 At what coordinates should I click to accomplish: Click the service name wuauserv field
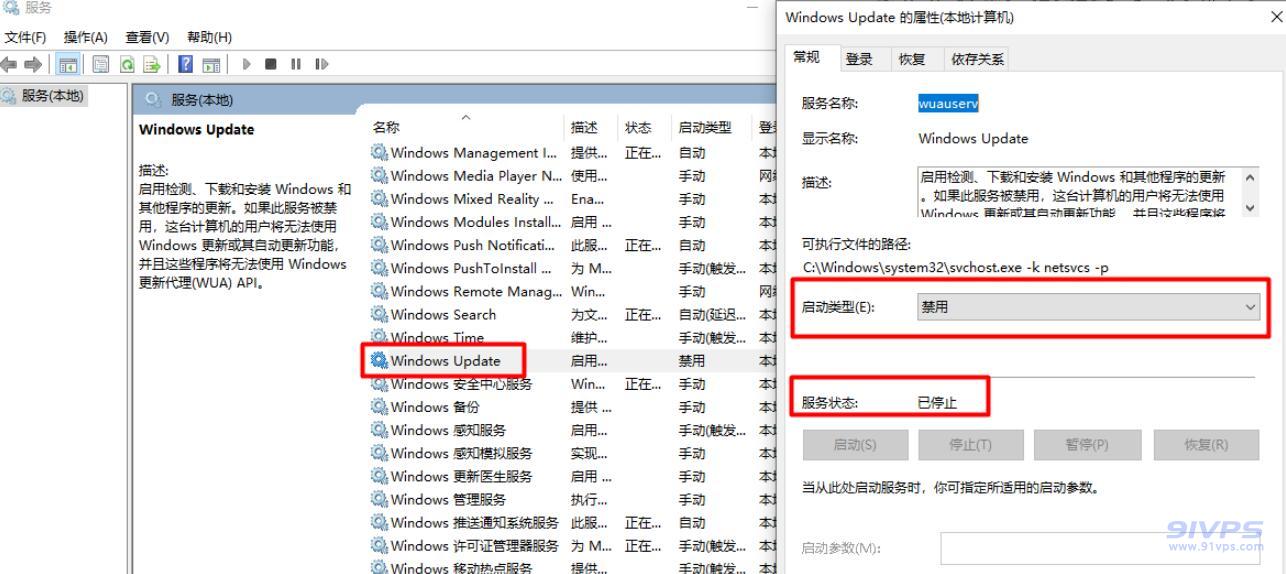(948, 103)
